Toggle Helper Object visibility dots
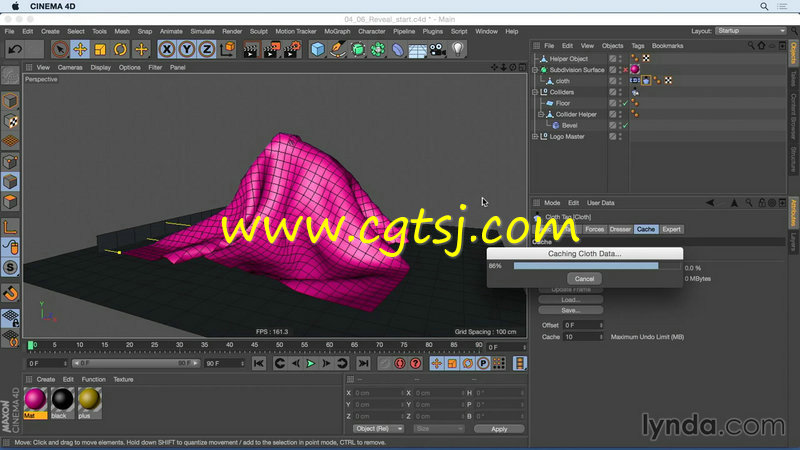The image size is (800, 450). (620, 59)
